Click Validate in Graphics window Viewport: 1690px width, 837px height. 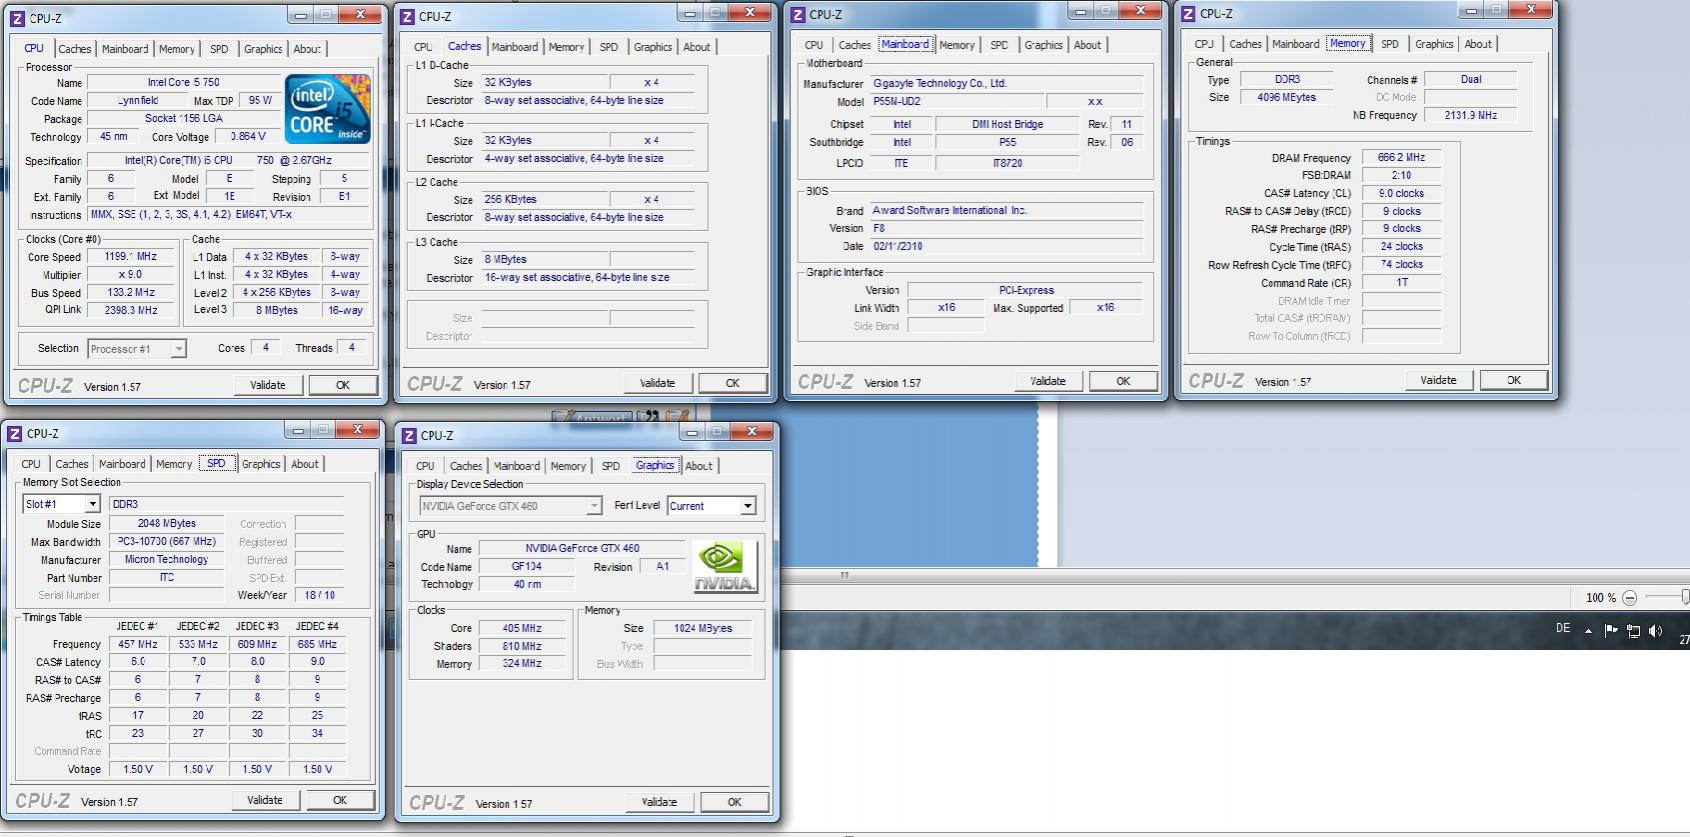click(x=659, y=802)
